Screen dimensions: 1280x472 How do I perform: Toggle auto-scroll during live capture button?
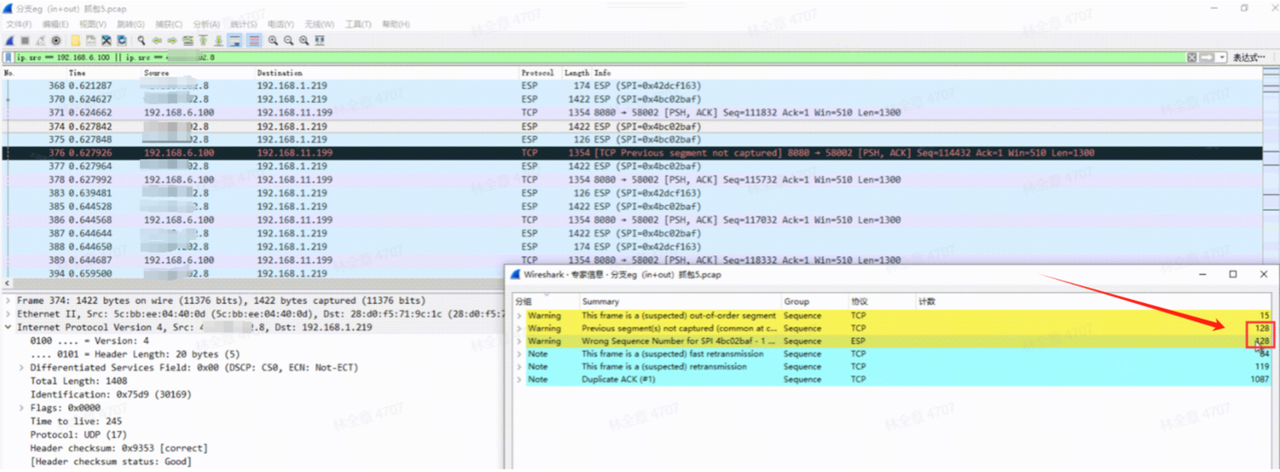pos(236,40)
